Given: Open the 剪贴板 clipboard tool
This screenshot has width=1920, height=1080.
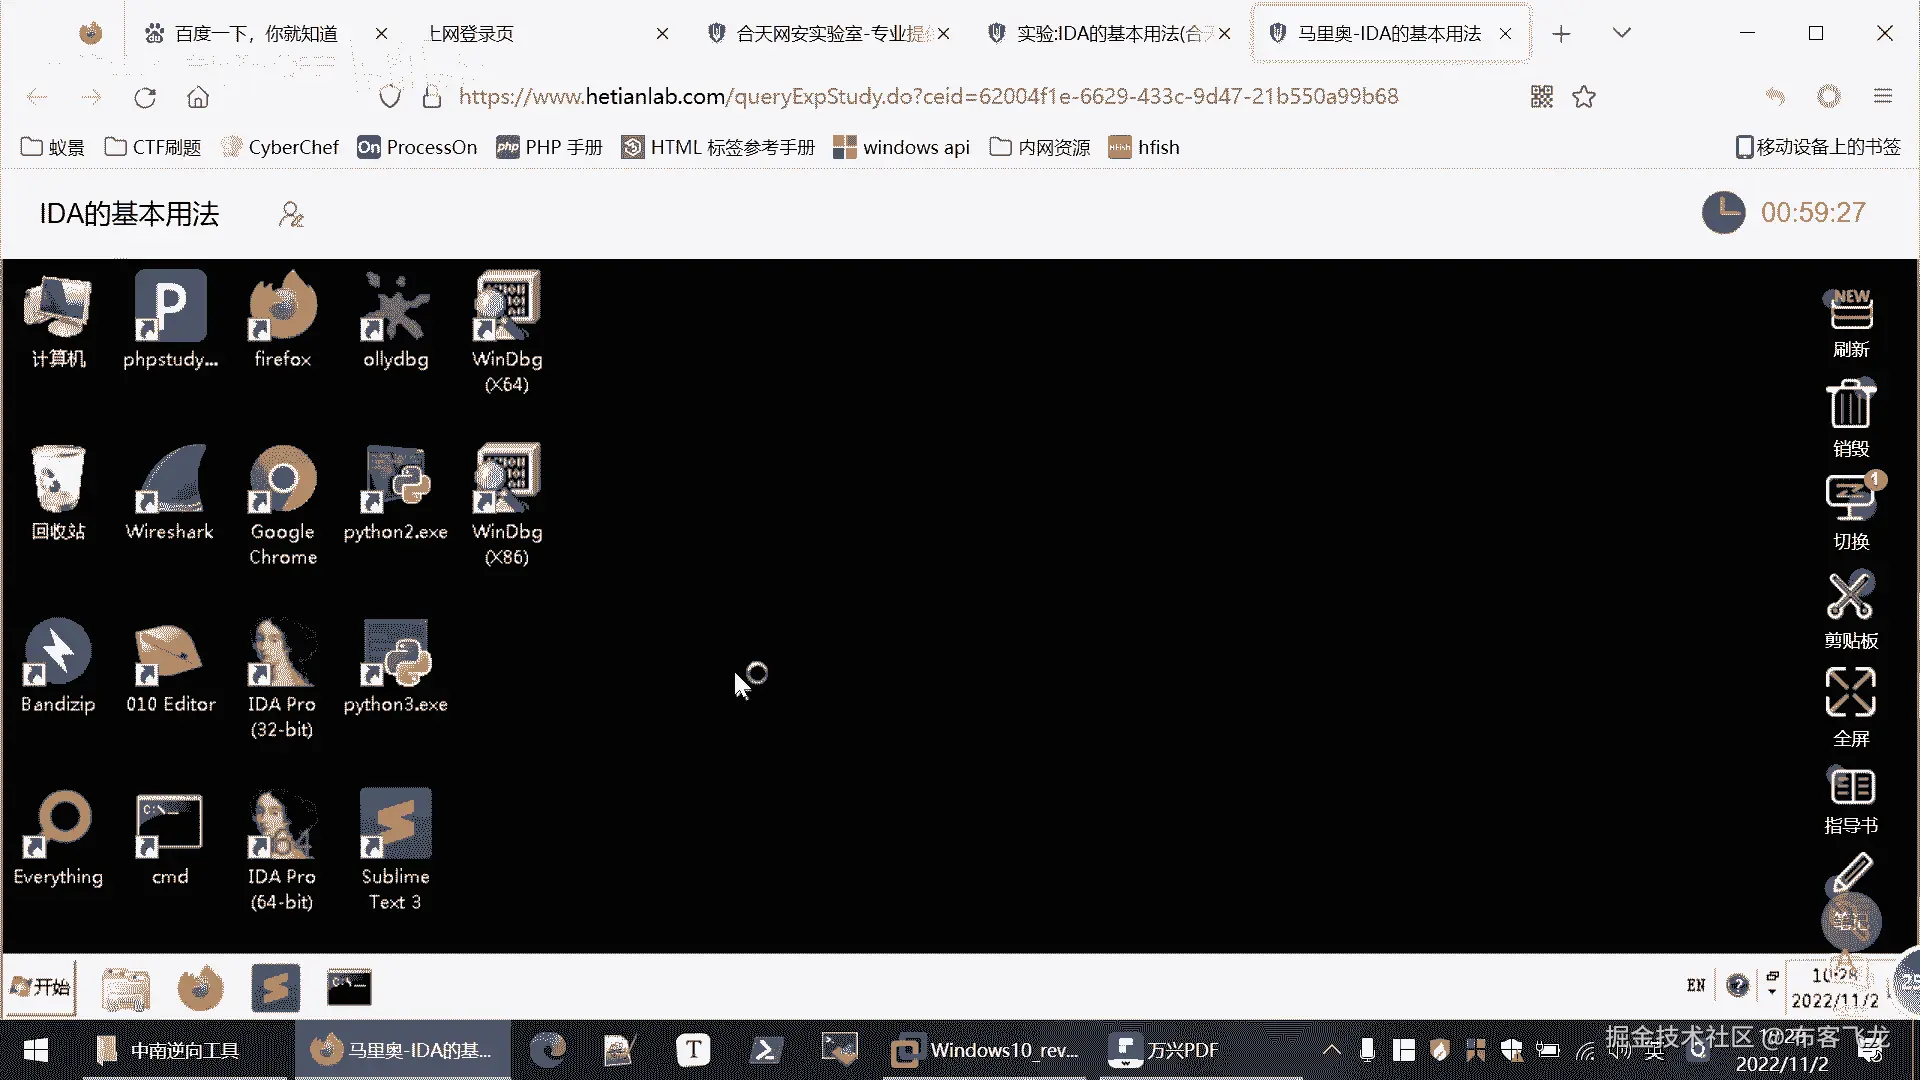Looking at the screenshot, I should coord(1850,598).
